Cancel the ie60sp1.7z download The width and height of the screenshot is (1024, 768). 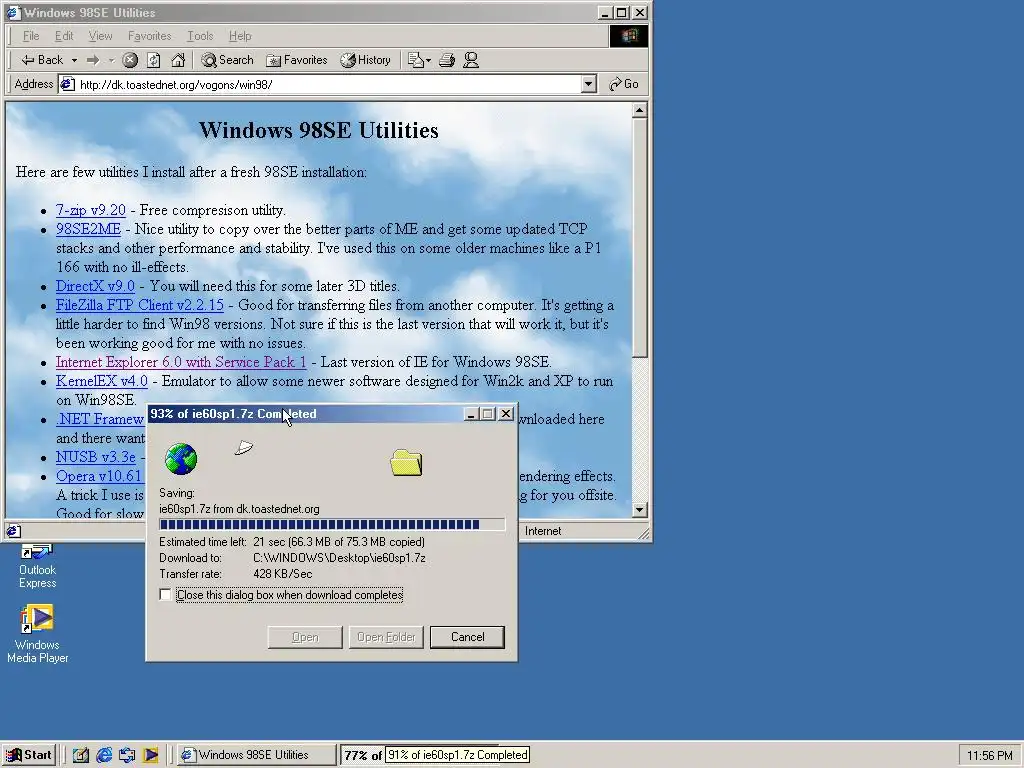point(467,637)
